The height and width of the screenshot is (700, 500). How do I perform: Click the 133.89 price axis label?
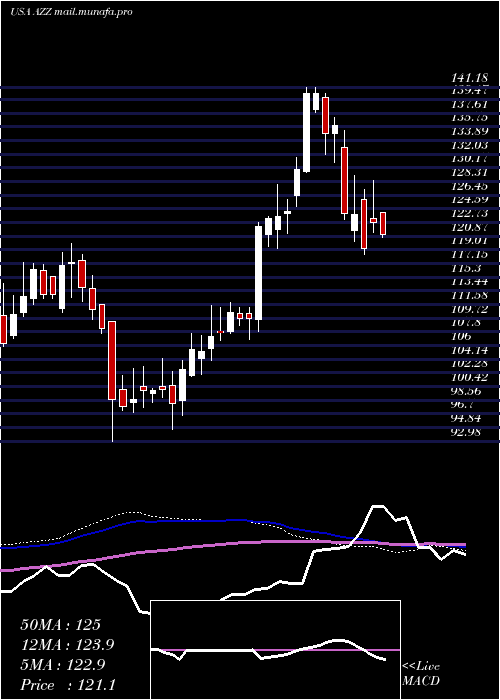470,131
